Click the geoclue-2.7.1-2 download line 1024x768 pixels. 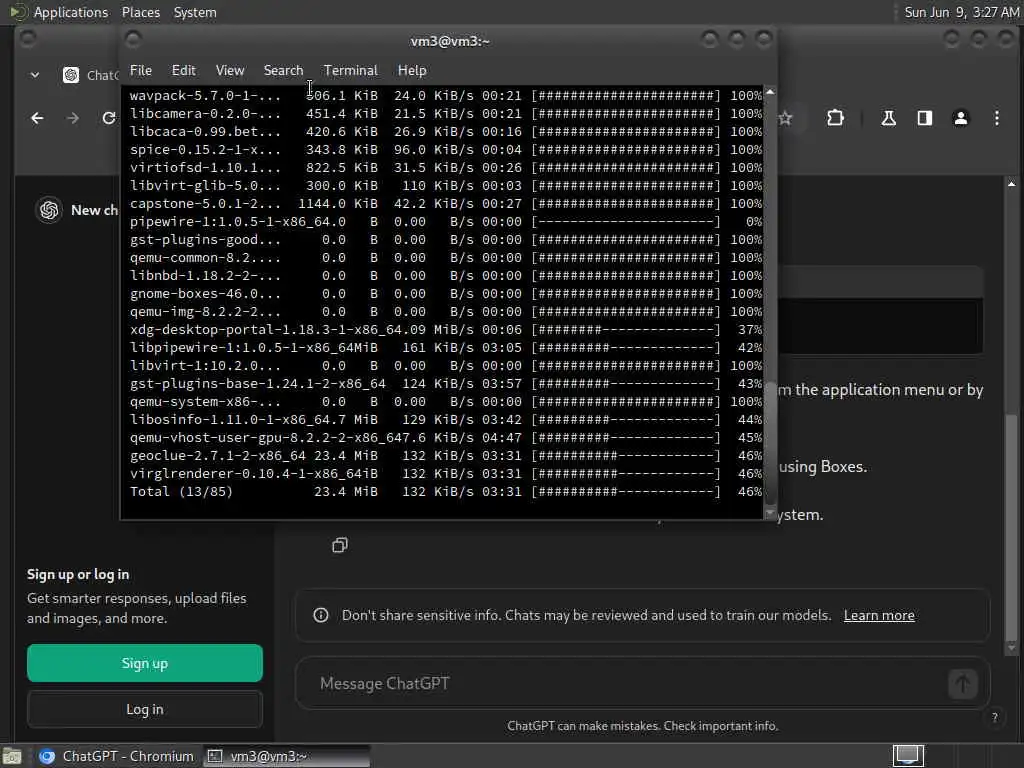pos(445,456)
